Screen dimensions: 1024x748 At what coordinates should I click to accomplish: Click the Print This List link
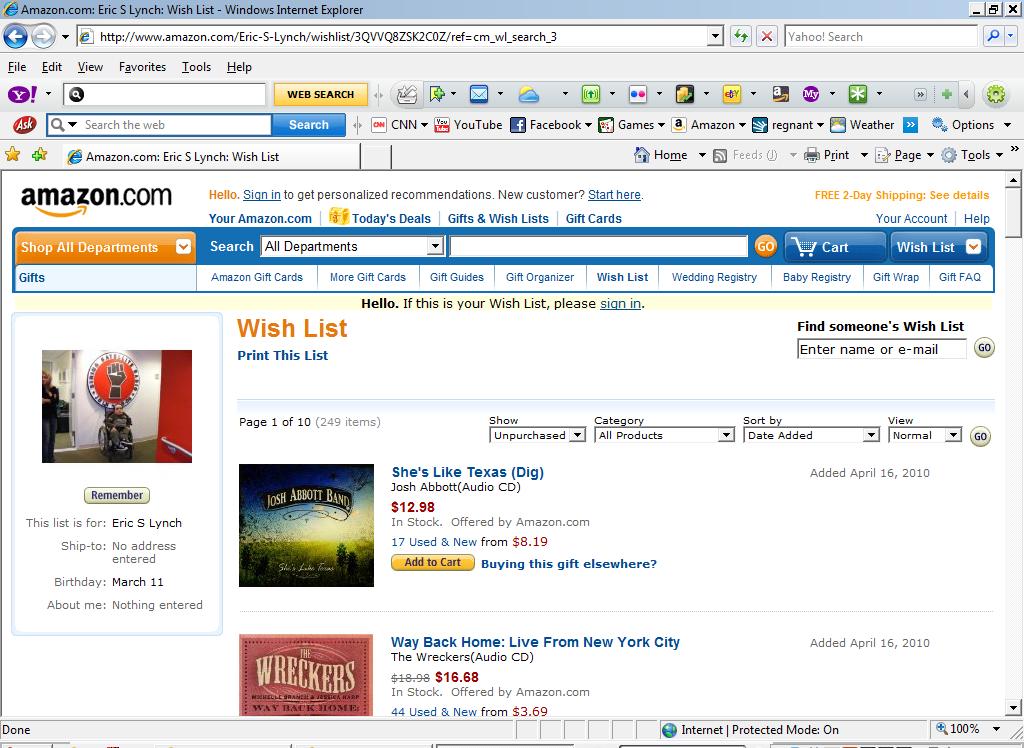pyautogui.click(x=283, y=355)
